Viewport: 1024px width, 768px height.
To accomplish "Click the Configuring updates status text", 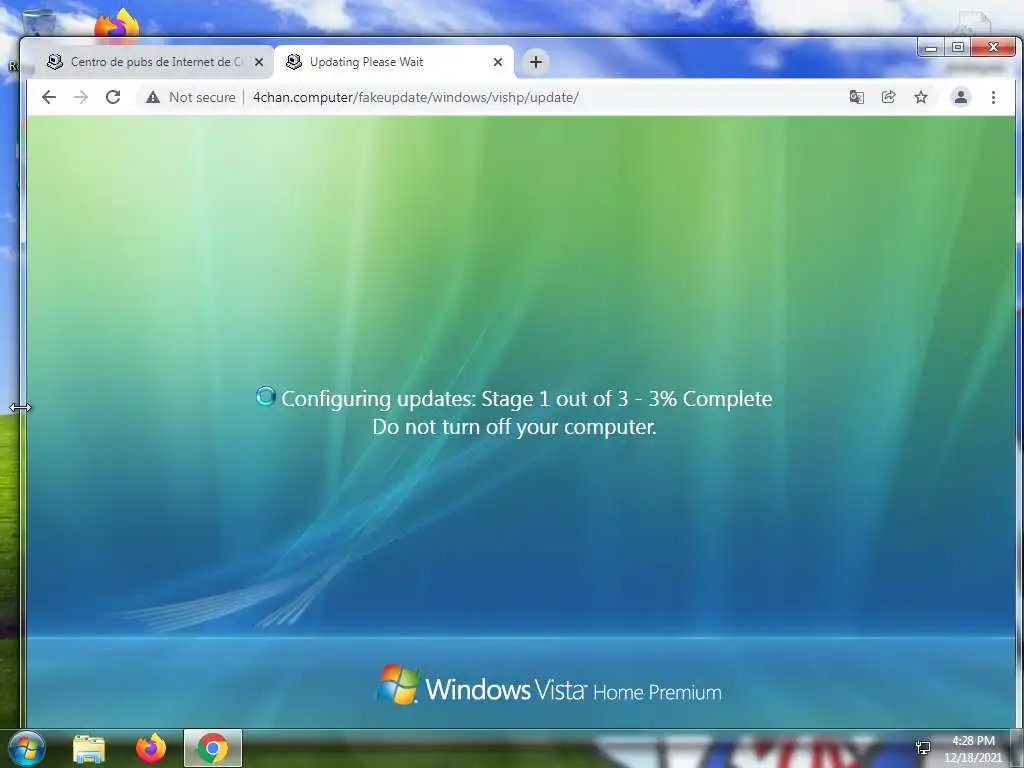I will point(526,398).
